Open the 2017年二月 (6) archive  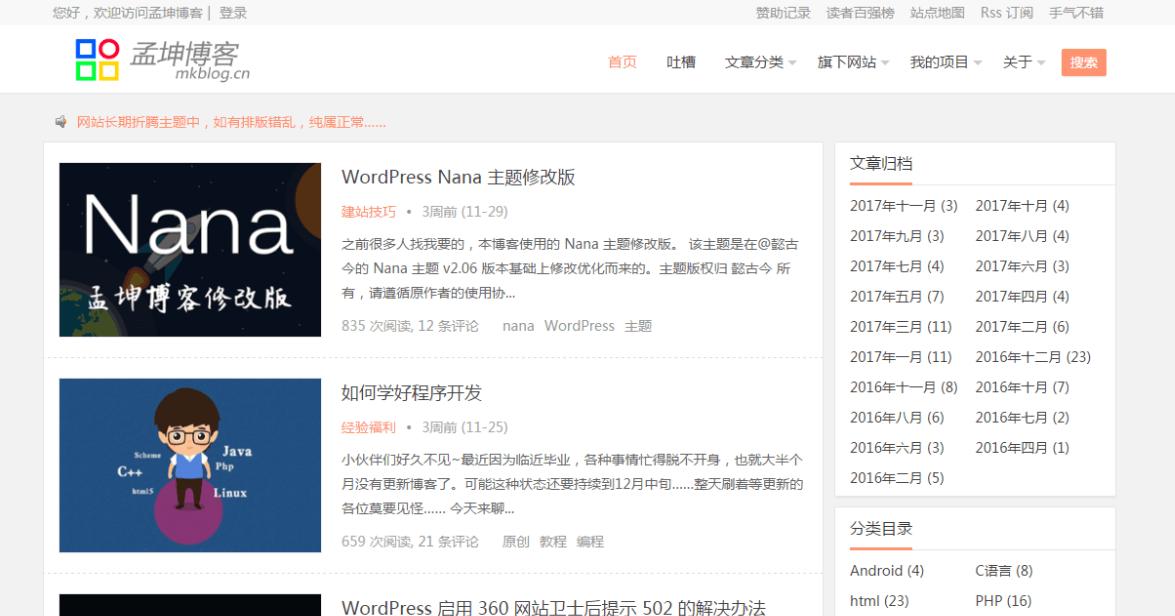click(1022, 327)
